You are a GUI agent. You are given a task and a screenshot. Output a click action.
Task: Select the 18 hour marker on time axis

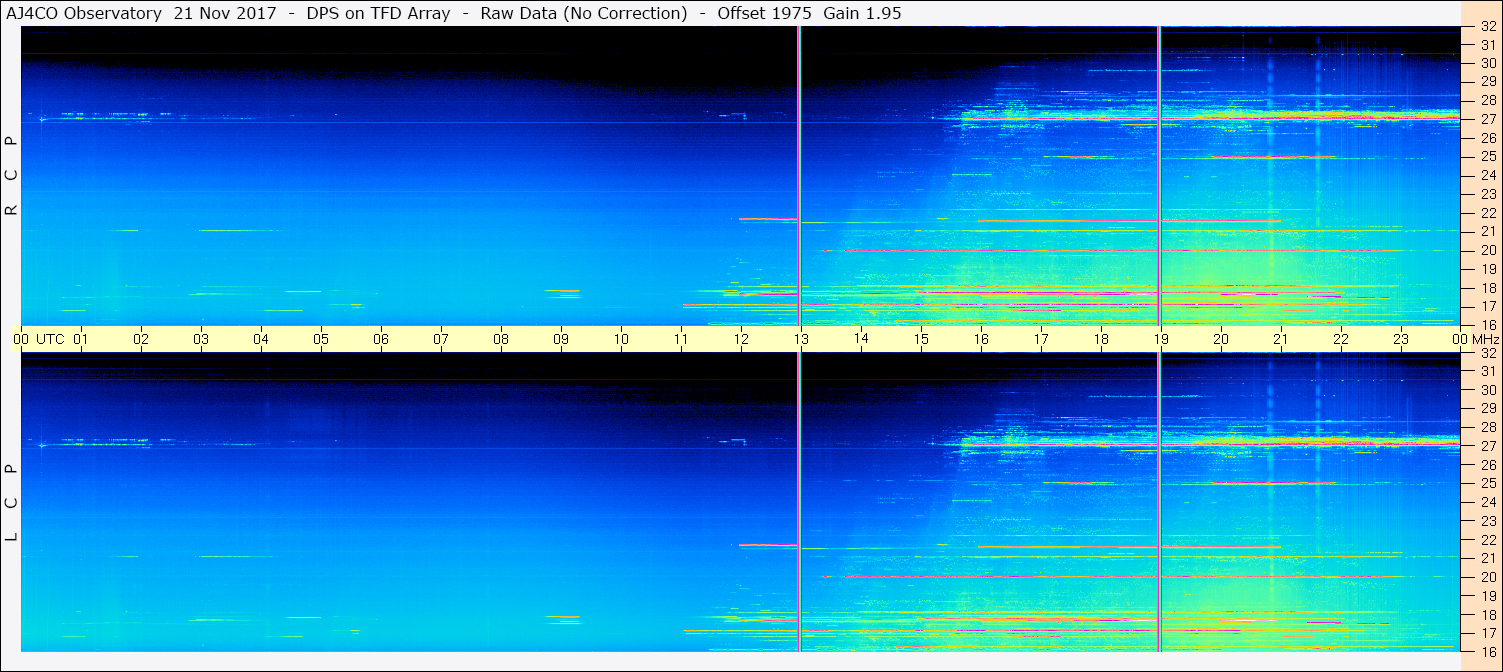(x=1101, y=339)
